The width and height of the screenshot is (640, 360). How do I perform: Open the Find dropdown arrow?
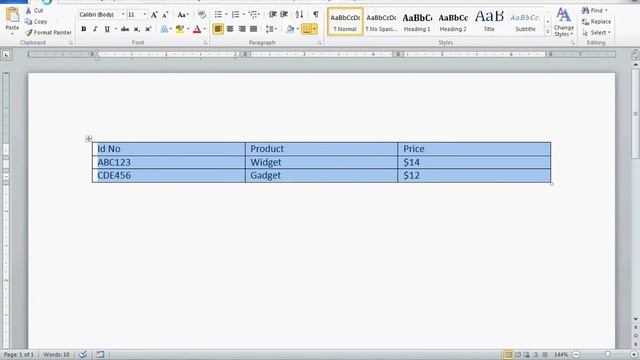[x=607, y=11]
